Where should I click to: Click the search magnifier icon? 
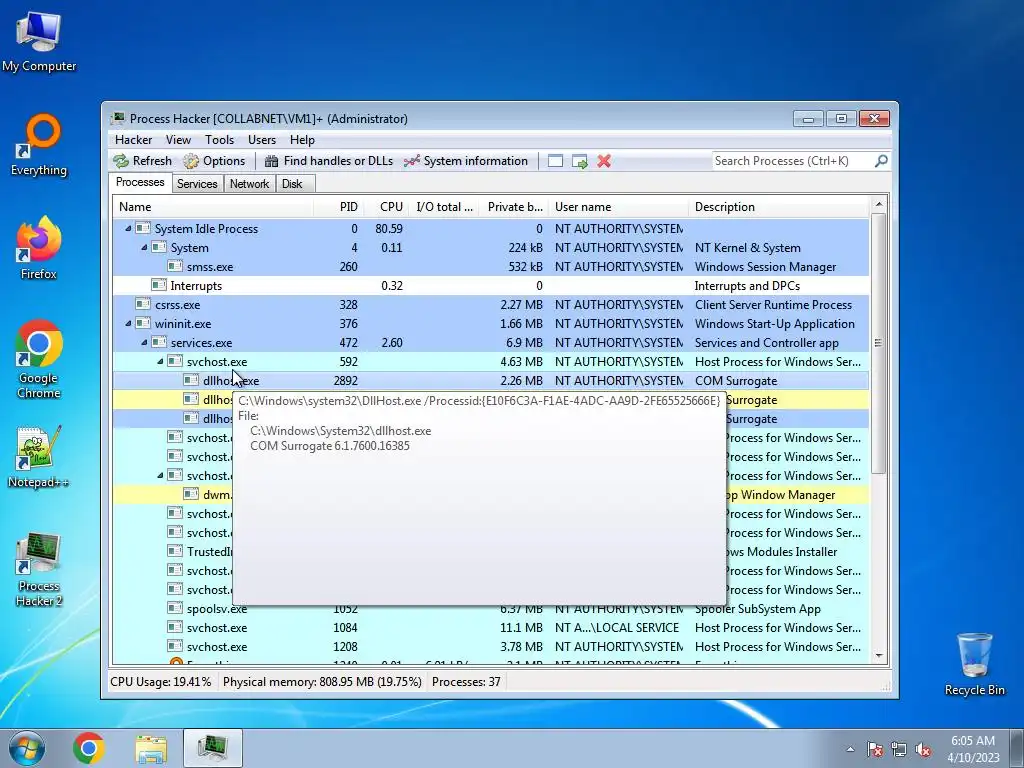pos(881,161)
